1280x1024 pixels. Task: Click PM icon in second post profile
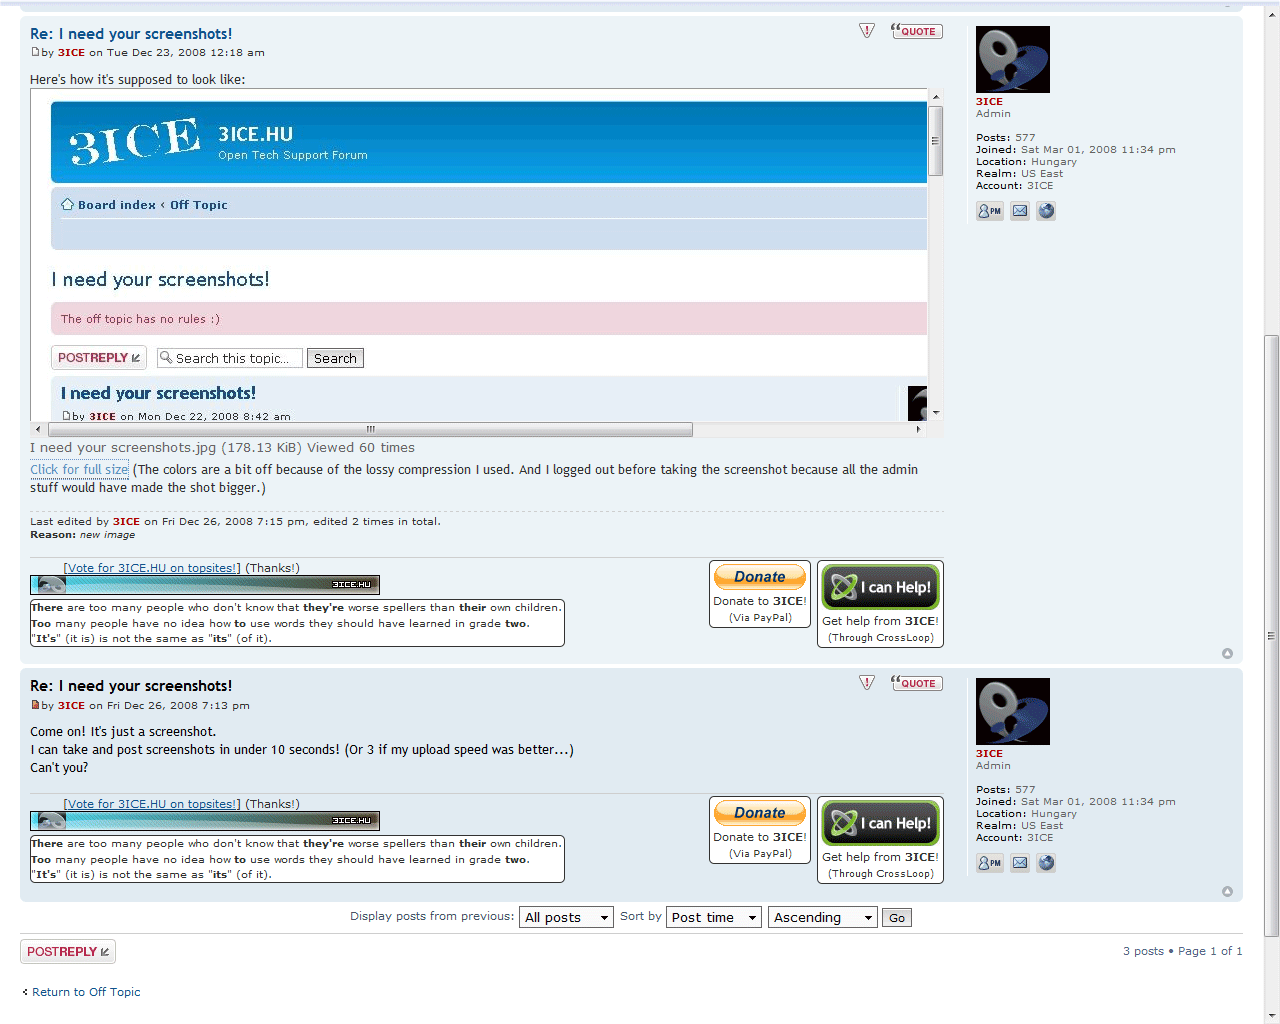[989, 863]
